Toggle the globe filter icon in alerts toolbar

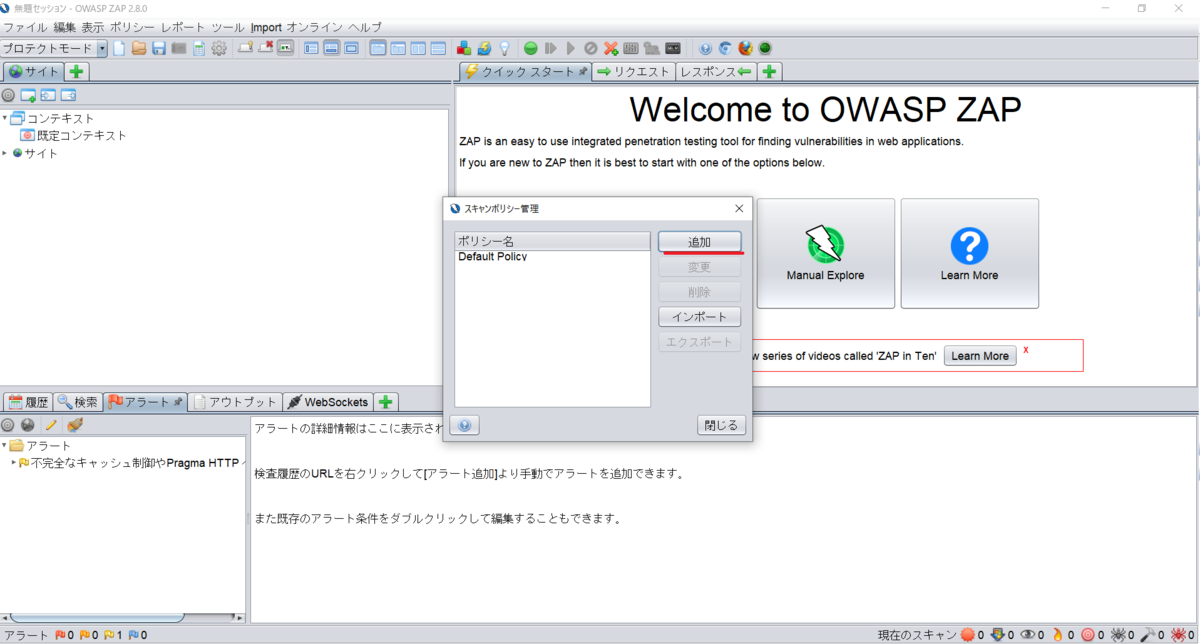coord(28,425)
